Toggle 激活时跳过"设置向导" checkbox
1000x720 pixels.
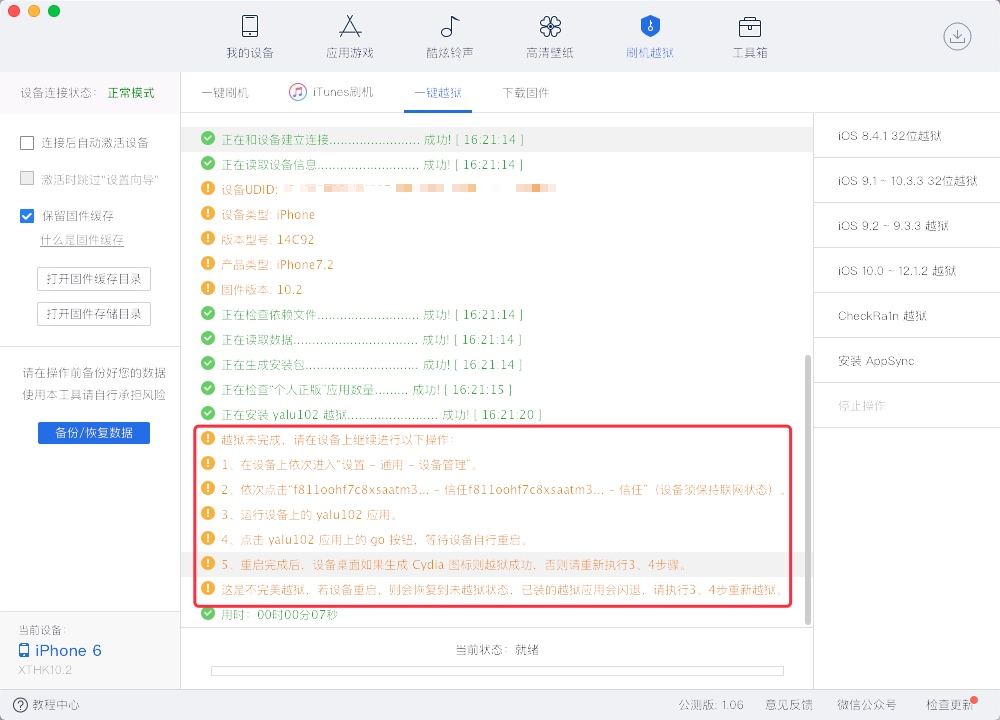(27, 179)
